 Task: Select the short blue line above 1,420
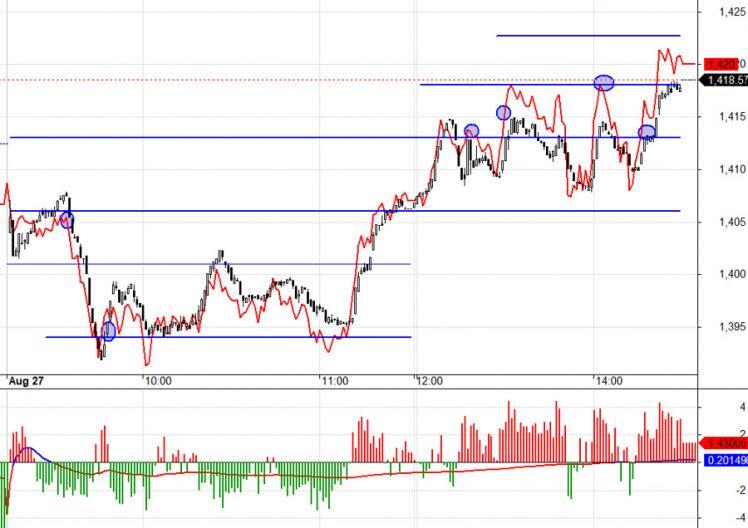(588, 35)
